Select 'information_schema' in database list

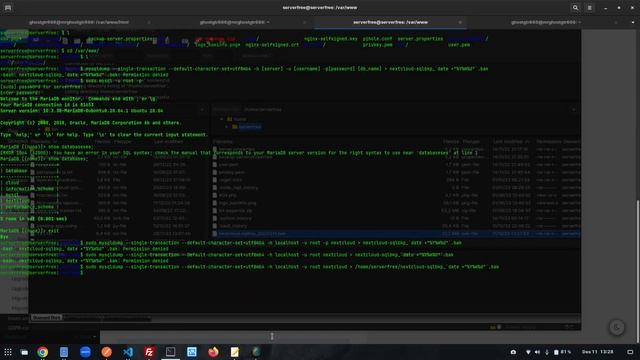[x=29, y=189]
